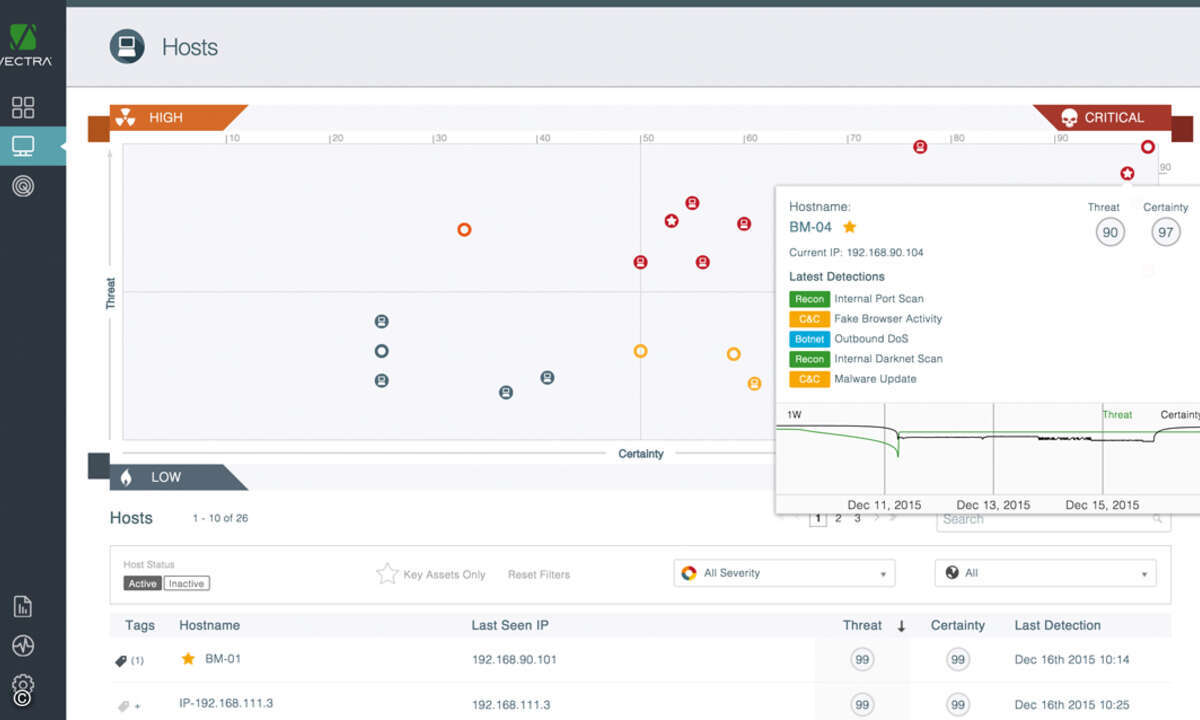
Task: Click the skull icon on the CRITICAL label
Action: coord(1069,118)
